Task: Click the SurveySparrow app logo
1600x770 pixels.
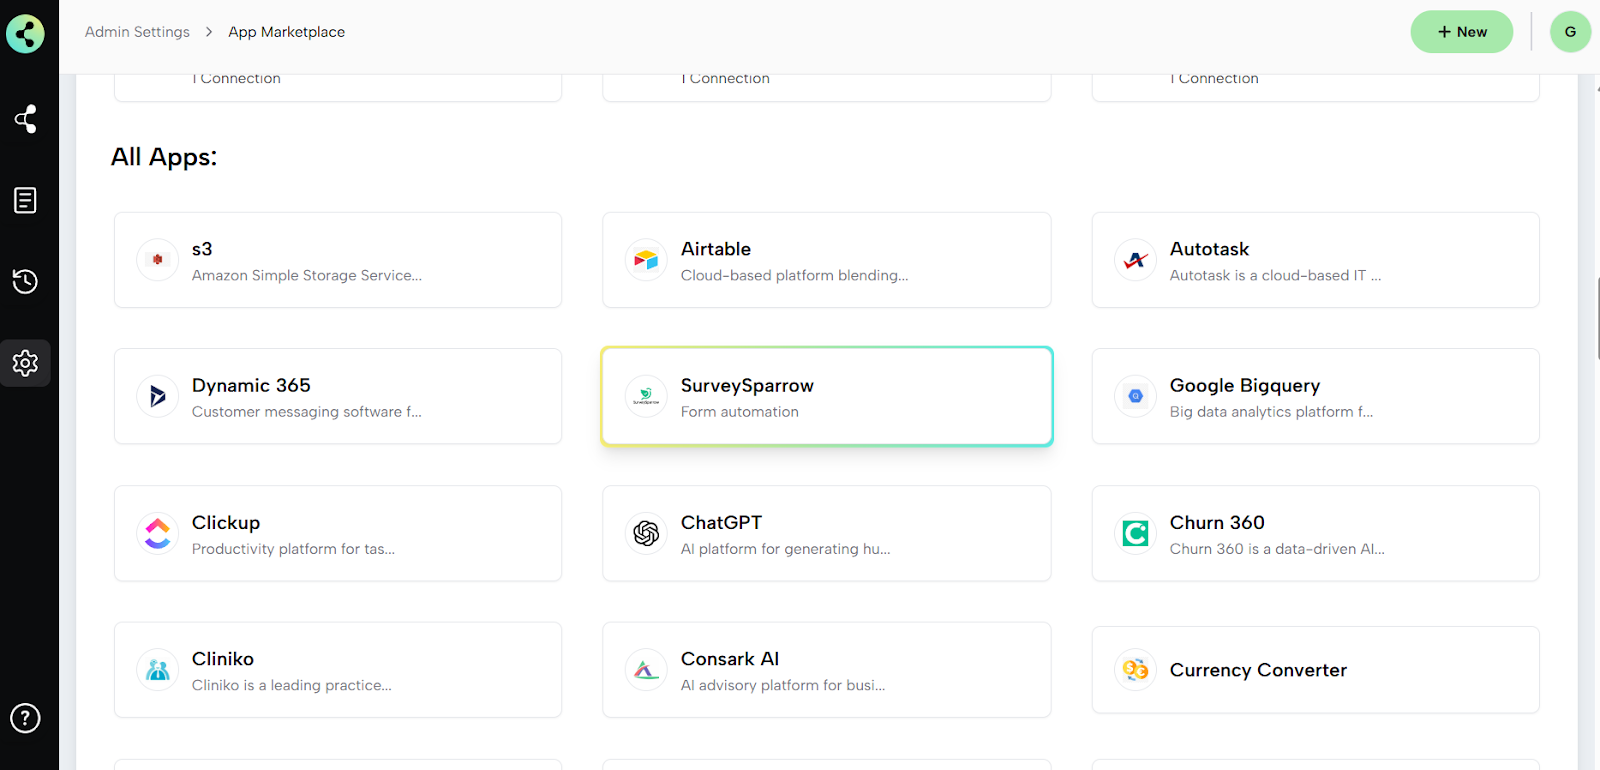Action: [646, 396]
